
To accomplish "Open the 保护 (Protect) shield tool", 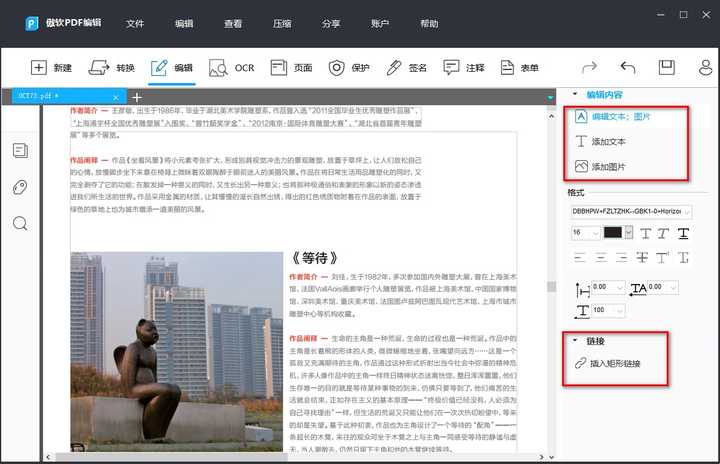I will tap(349, 68).
